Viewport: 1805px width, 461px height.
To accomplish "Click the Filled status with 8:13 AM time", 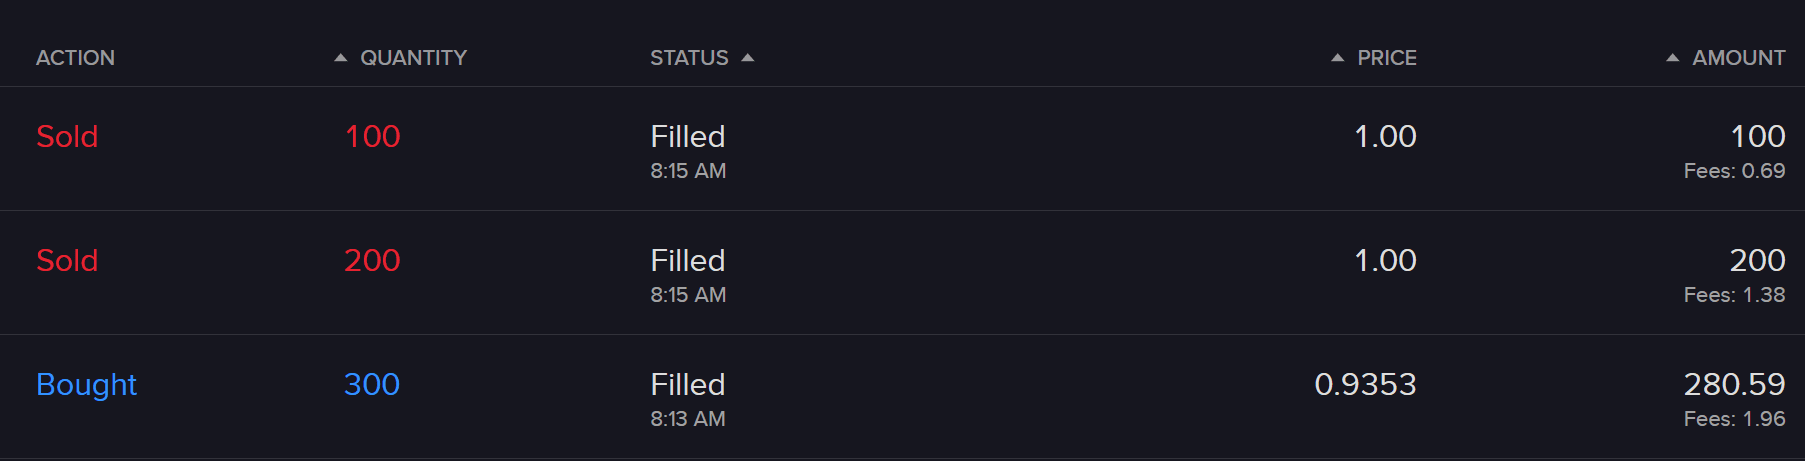I will pyautogui.click(x=688, y=385).
